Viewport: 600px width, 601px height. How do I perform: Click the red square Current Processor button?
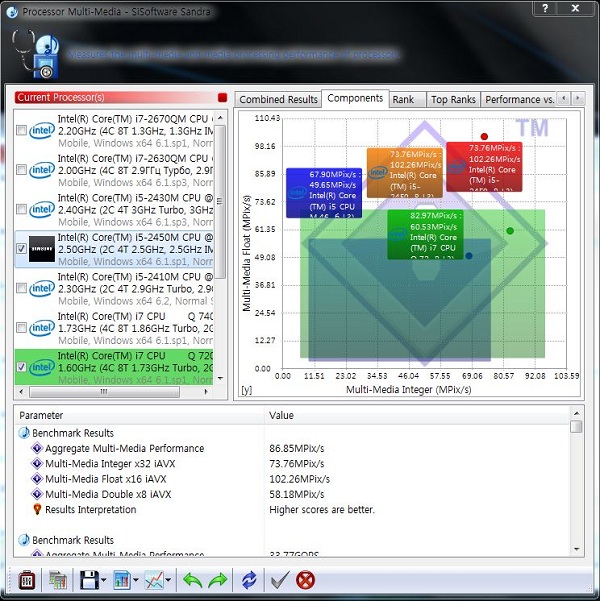click(222, 97)
